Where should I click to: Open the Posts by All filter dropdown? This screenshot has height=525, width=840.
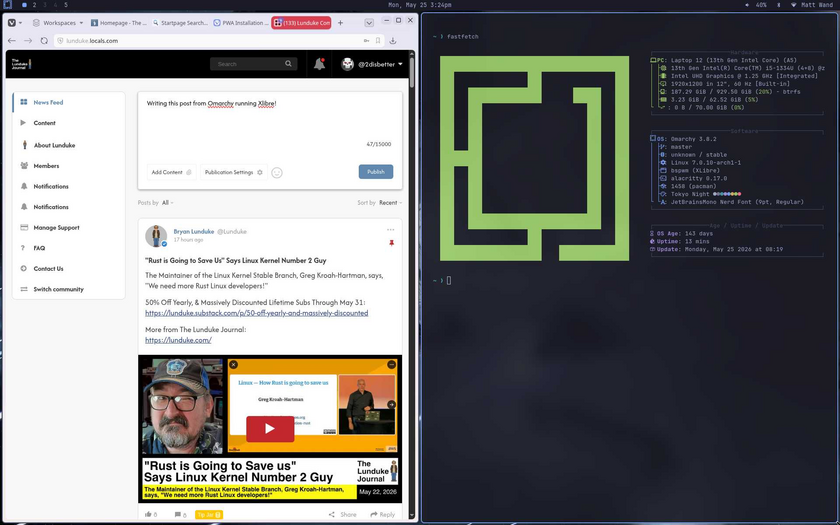coord(168,202)
